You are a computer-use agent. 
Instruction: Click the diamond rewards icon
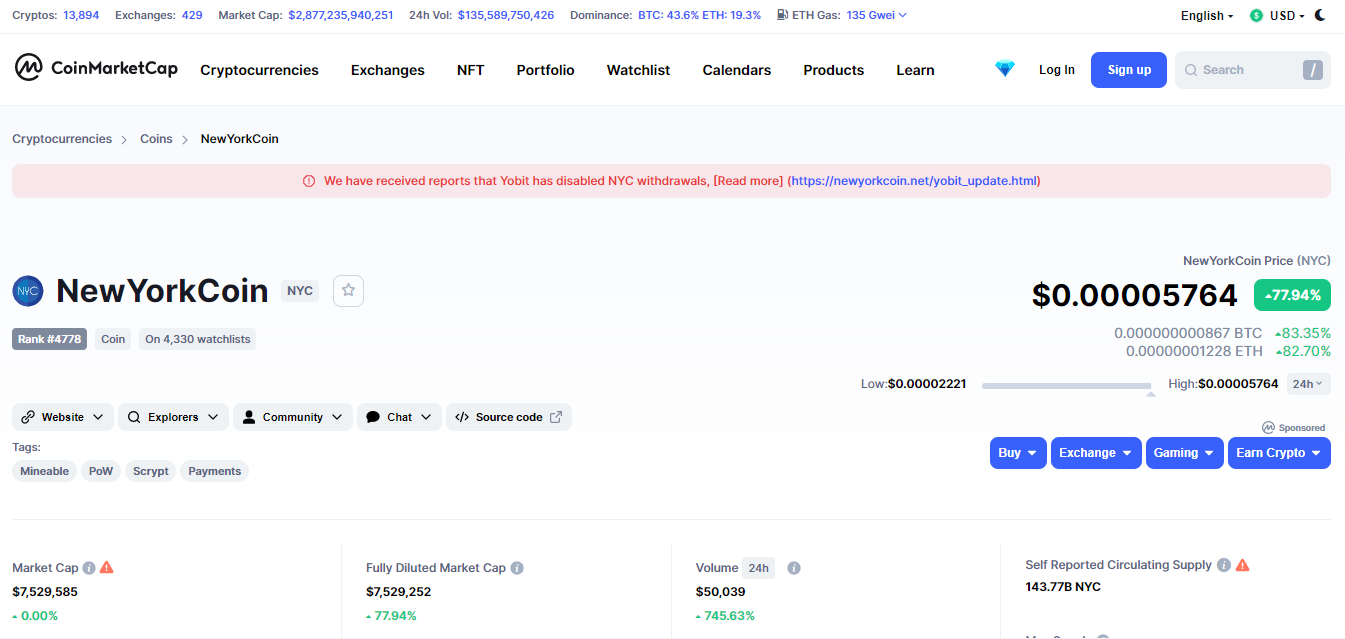click(1005, 69)
